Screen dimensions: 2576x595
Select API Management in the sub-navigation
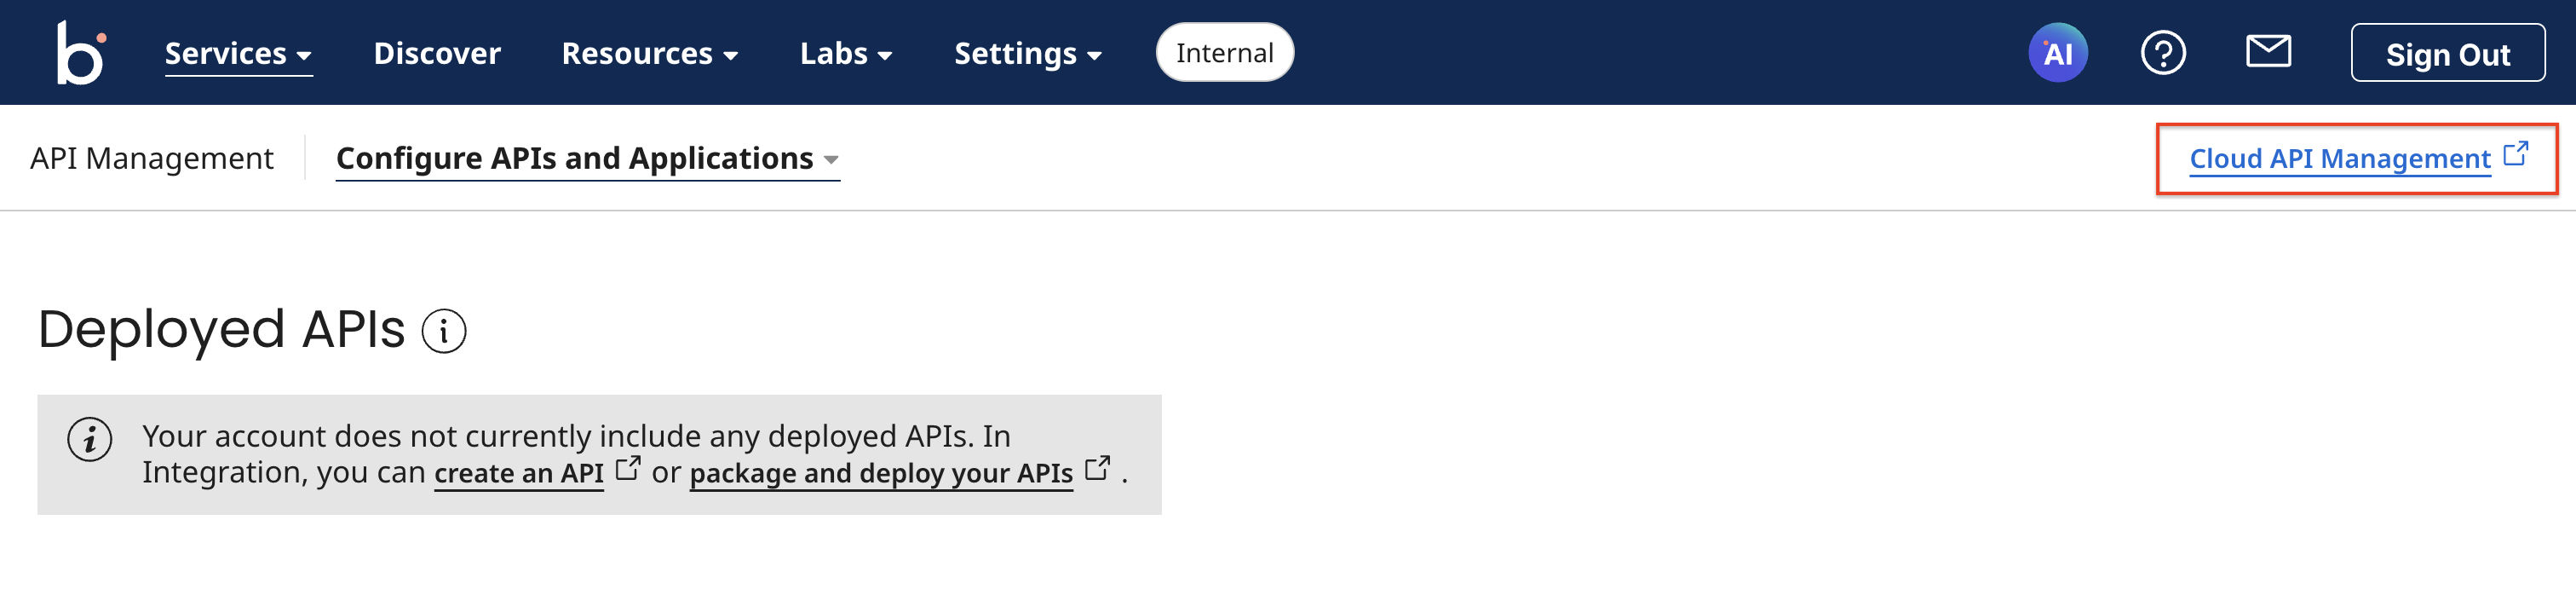tap(151, 159)
